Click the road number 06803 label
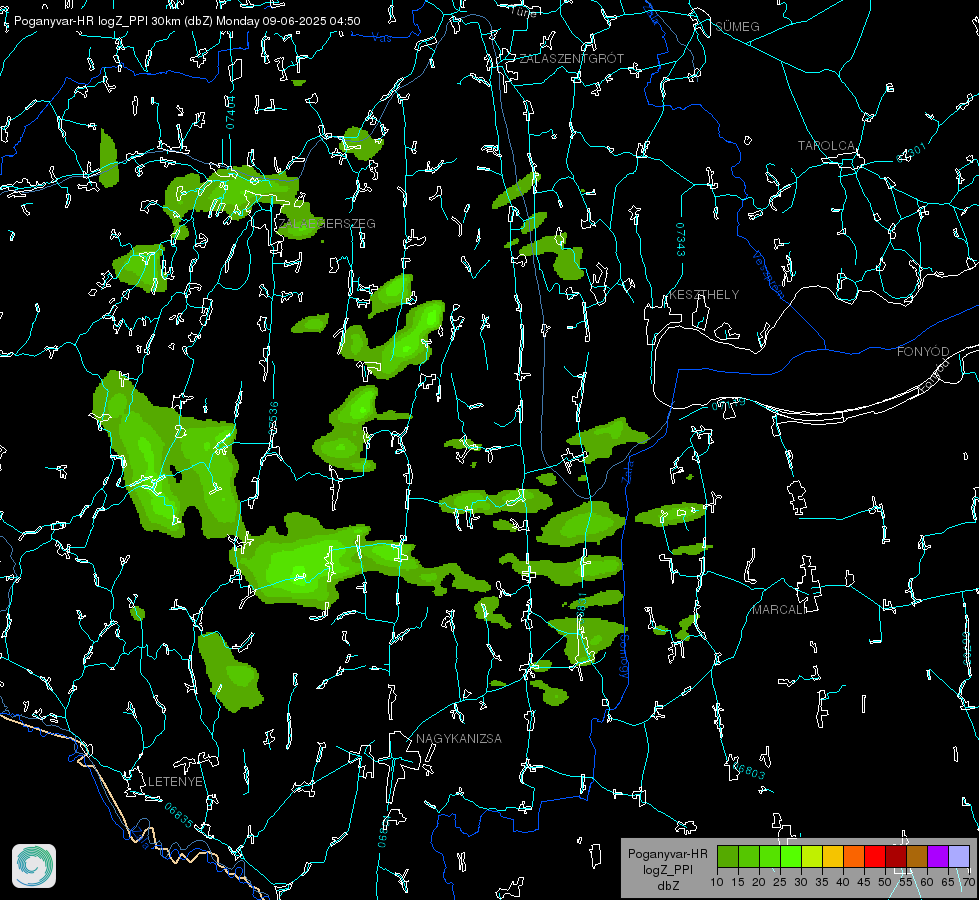The width and height of the screenshot is (979, 900). pyautogui.click(x=749, y=770)
